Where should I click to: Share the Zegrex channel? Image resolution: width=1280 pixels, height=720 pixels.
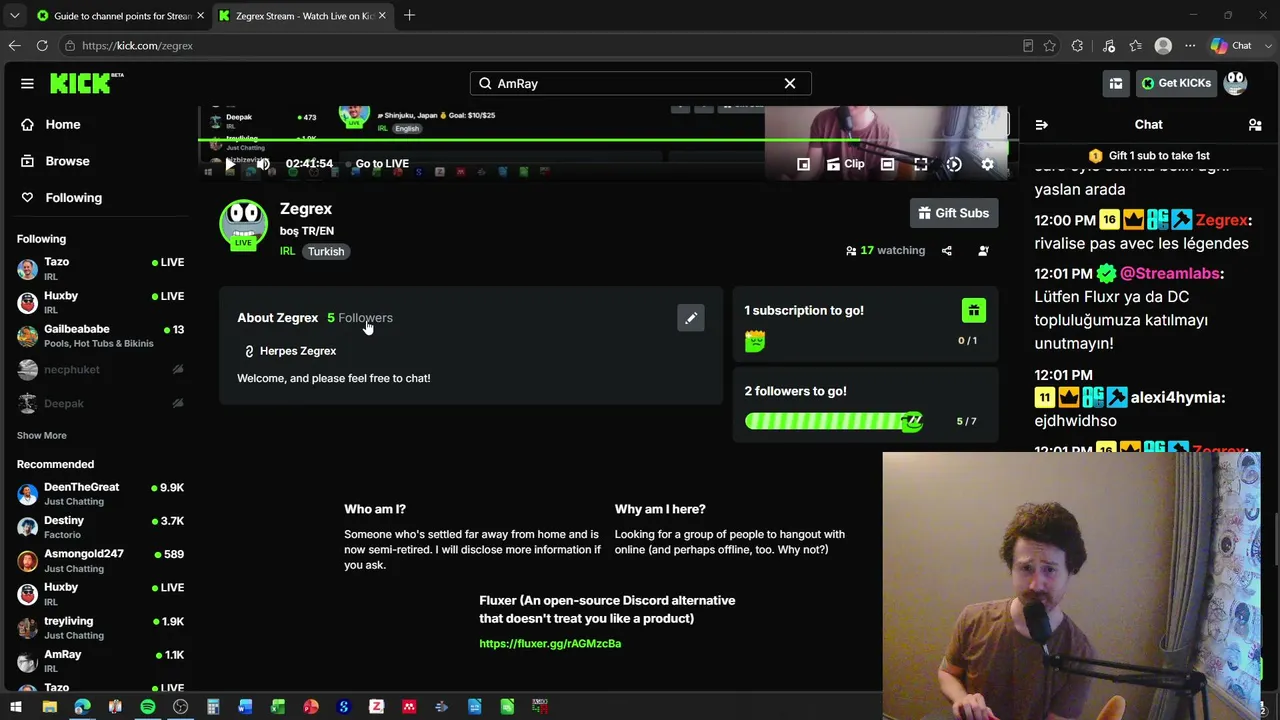click(947, 251)
